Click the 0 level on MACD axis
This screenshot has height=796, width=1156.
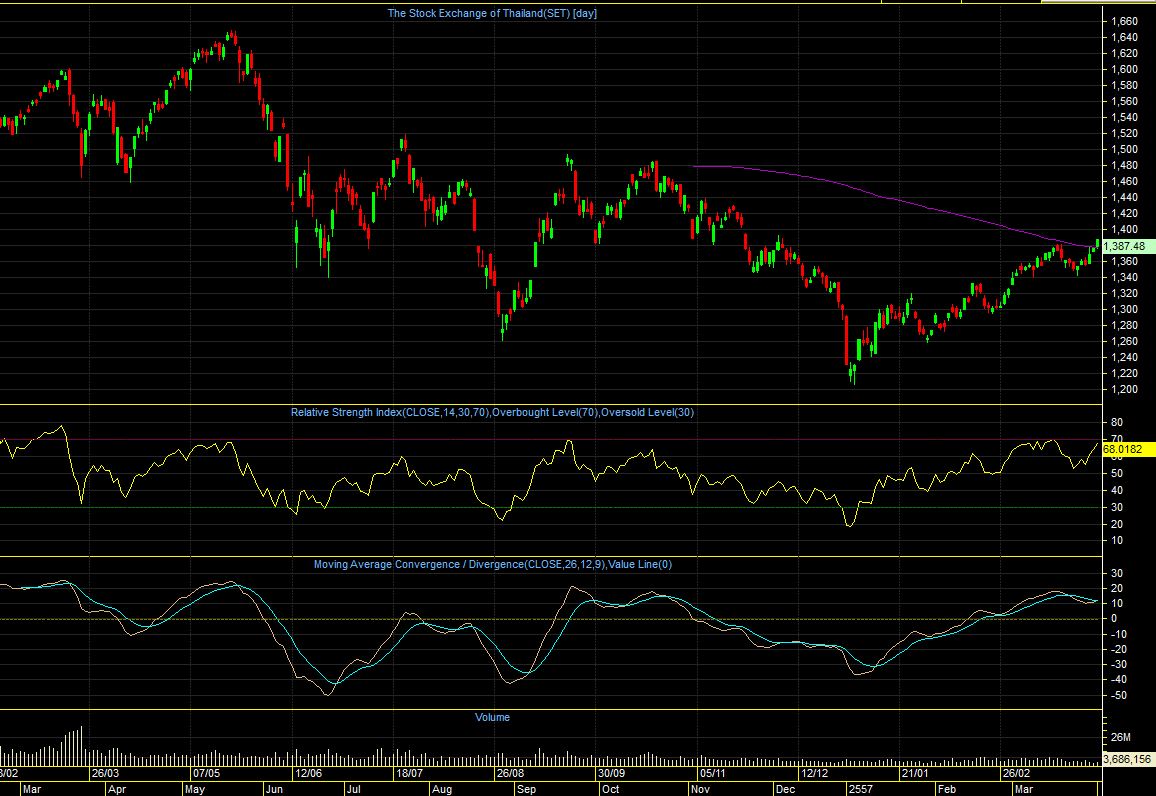point(1114,618)
